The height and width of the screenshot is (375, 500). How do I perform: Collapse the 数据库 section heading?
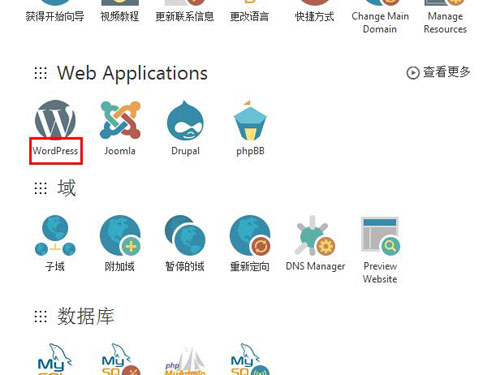click(x=86, y=316)
